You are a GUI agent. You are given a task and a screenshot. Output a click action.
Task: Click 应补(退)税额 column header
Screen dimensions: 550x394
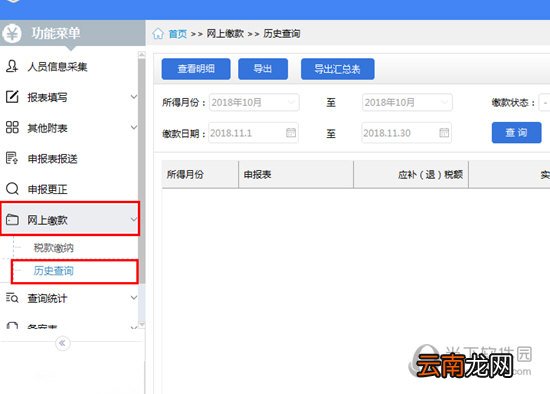(x=411, y=174)
